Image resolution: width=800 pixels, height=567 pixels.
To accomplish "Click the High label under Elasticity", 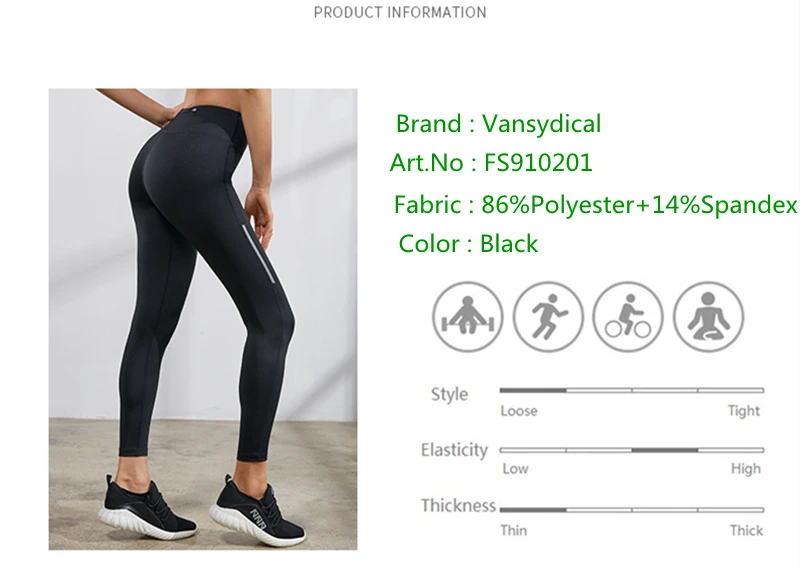I will (745, 469).
